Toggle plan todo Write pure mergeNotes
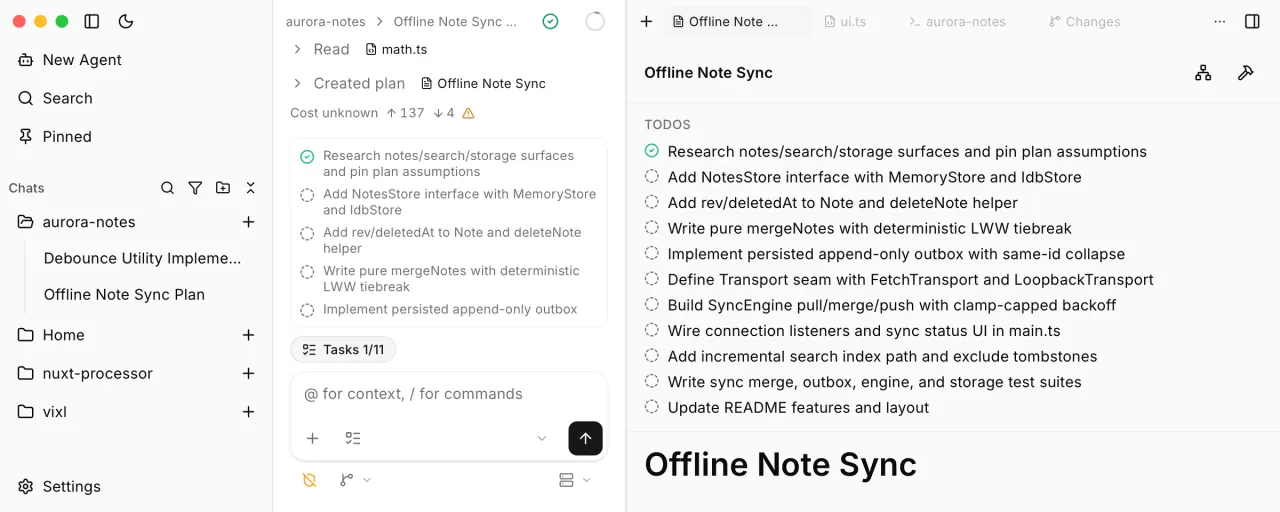 (x=652, y=228)
